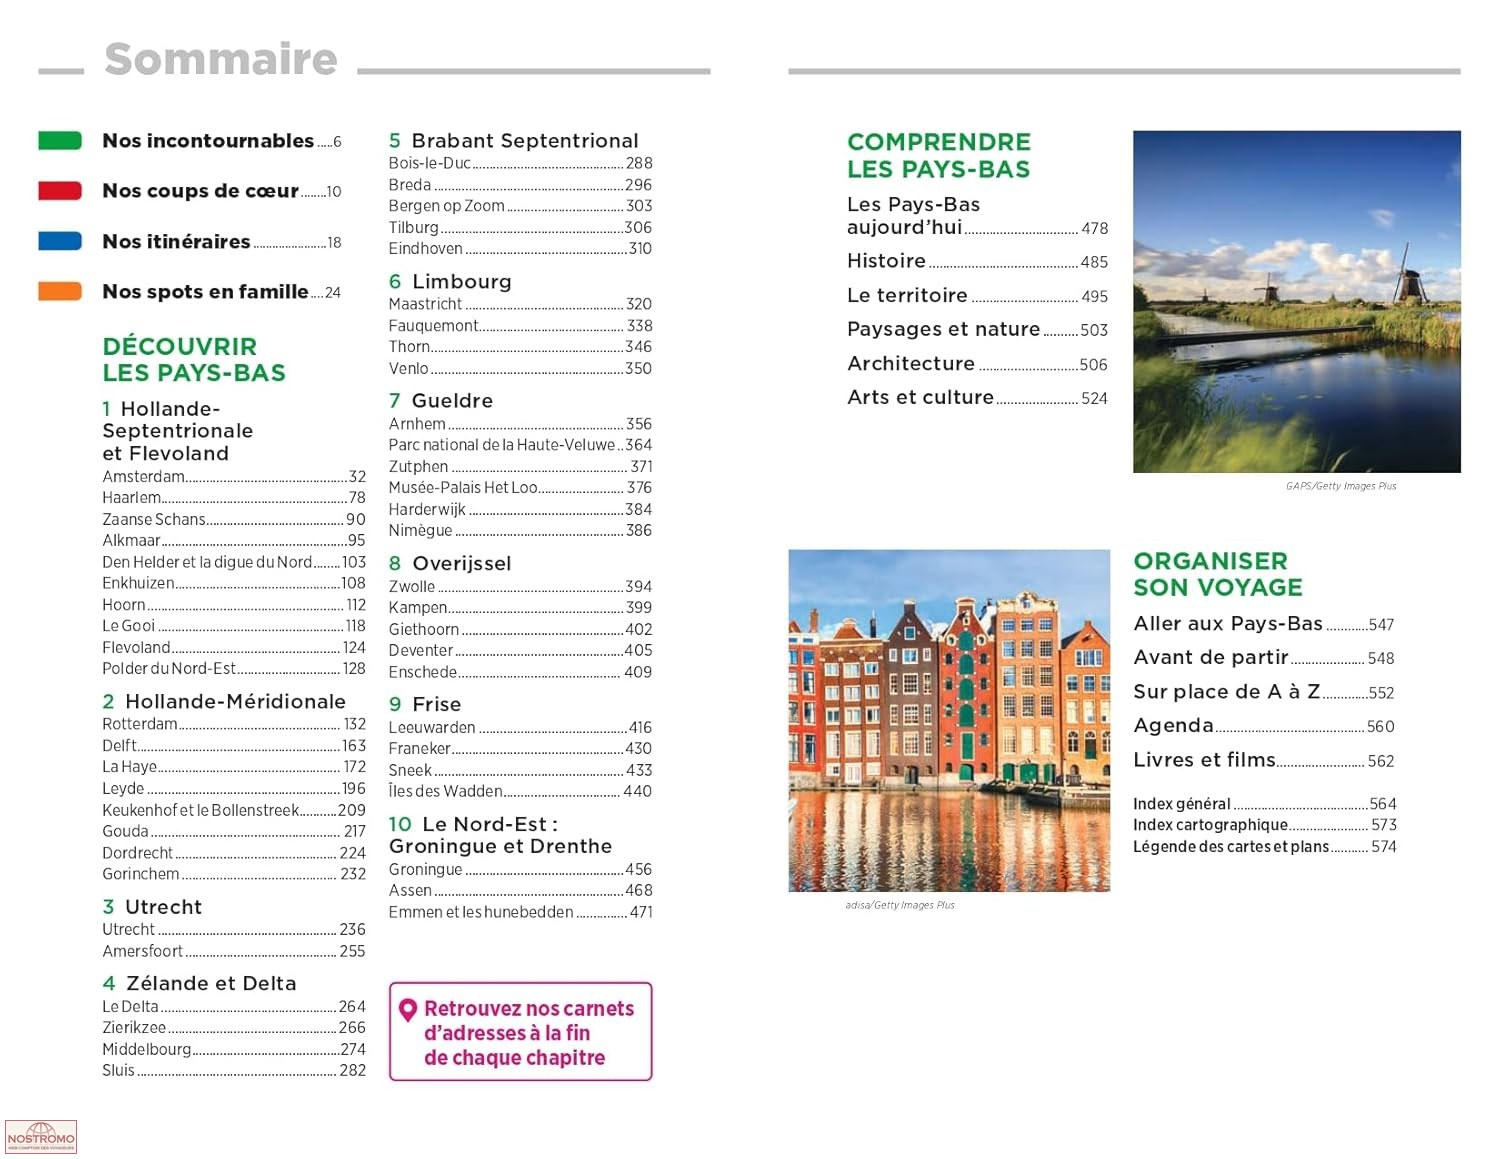Click the blue Nos itinéraires swatch
This screenshot has width=1500, height=1159.
click(60, 241)
